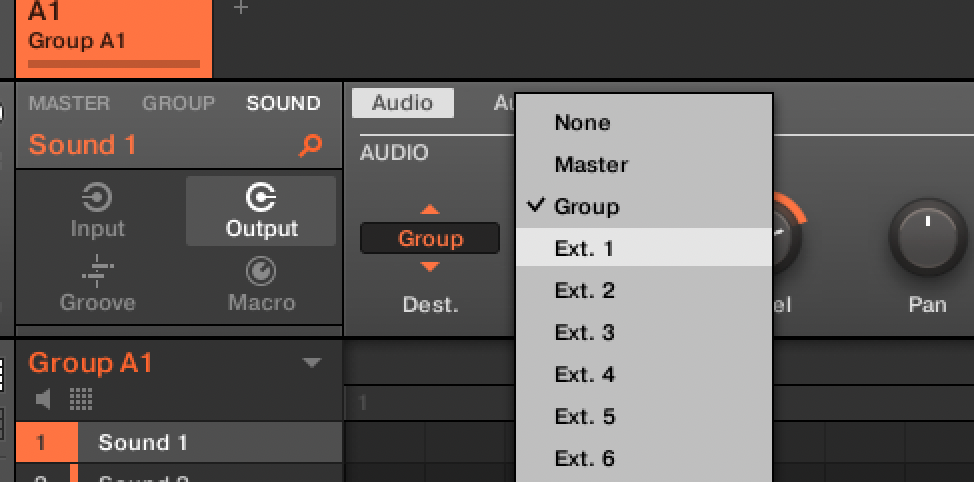Open the Dest. Group selector box

(x=429, y=238)
